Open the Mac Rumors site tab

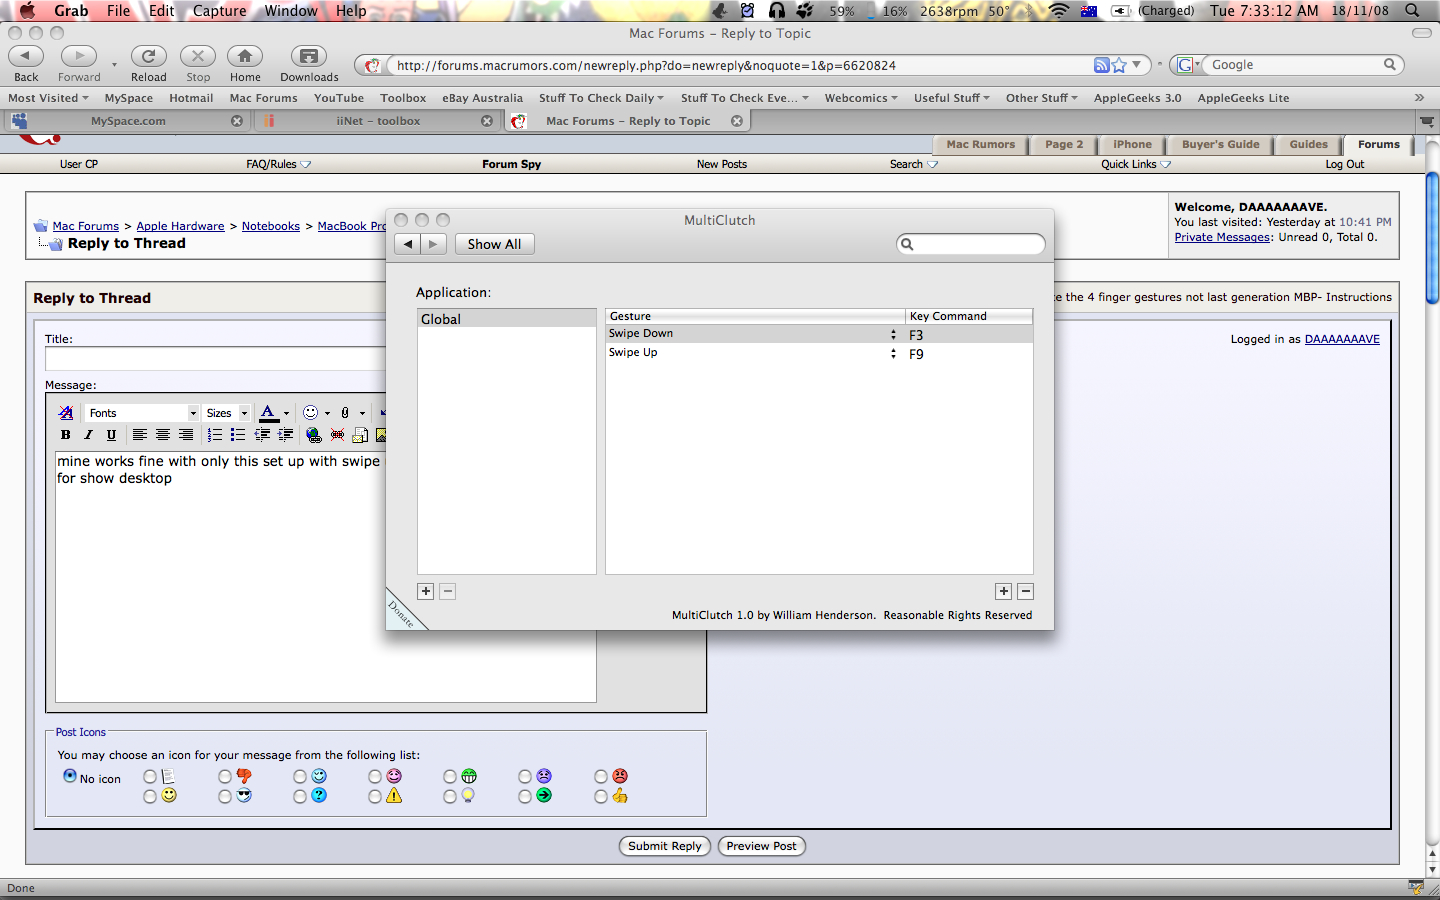[x=980, y=144]
